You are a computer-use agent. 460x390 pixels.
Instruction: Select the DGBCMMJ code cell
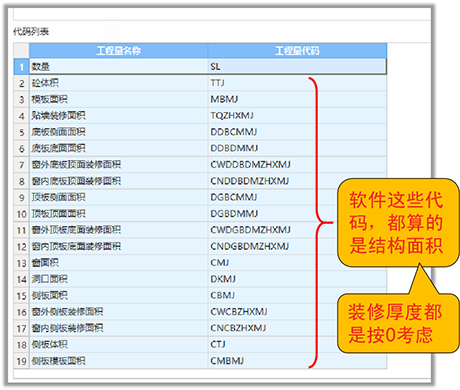tap(297, 197)
